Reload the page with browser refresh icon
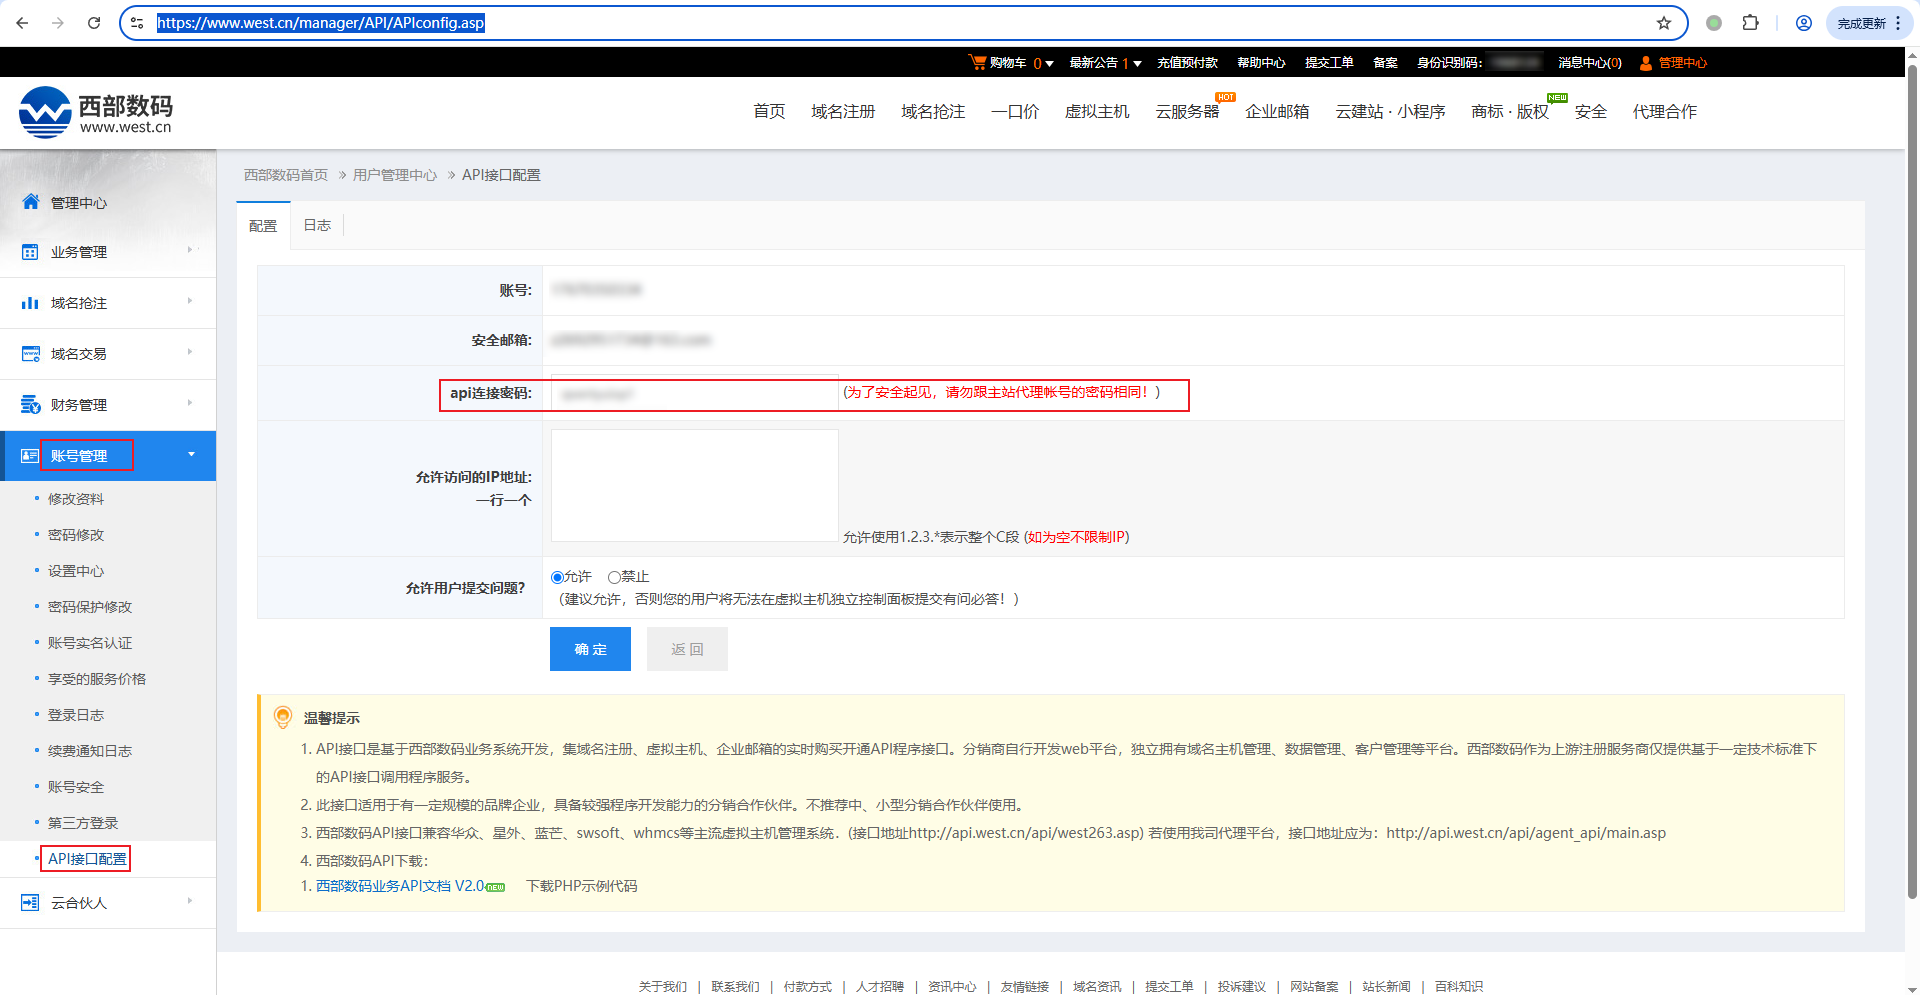 [94, 23]
